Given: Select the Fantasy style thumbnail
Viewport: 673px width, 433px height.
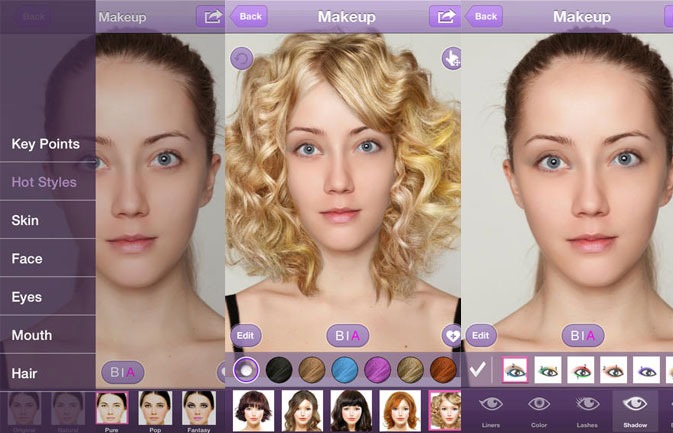Looking at the screenshot, I should tap(200, 410).
